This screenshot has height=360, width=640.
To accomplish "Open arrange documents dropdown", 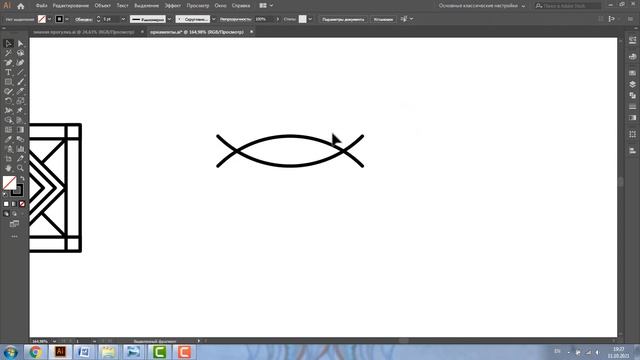I will (x=266, y=6).
